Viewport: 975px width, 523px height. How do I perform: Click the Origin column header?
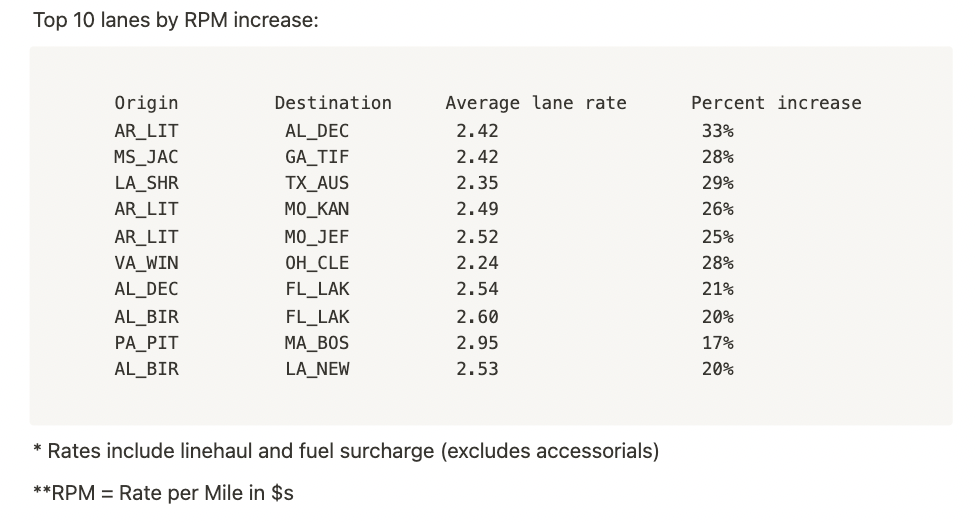pos(146,103)
